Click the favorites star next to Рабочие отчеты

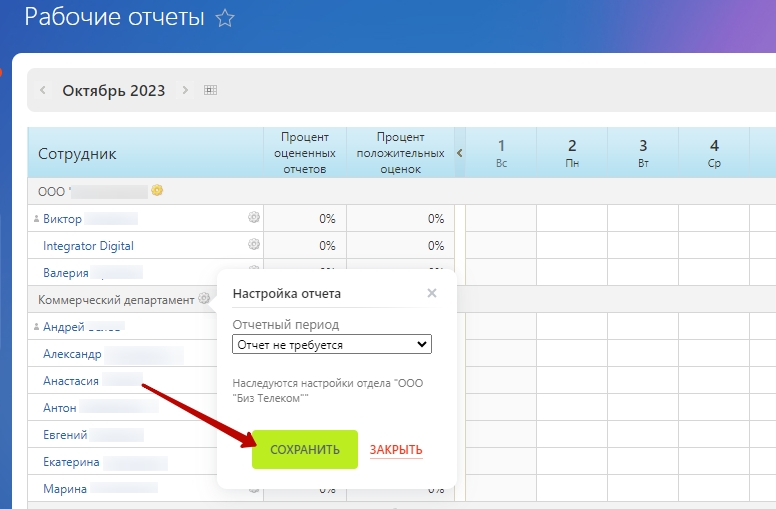pyautogui.click(x=225, y=18)
